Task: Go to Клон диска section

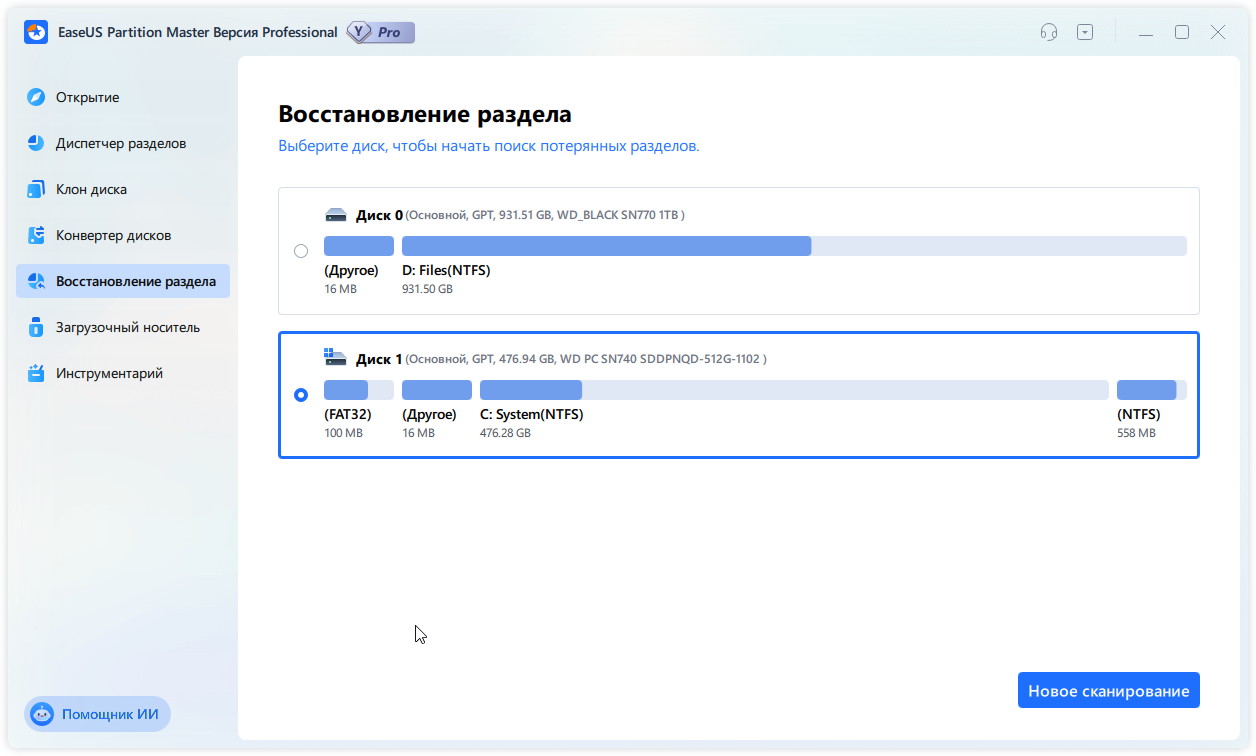Action: pos(91,189)
